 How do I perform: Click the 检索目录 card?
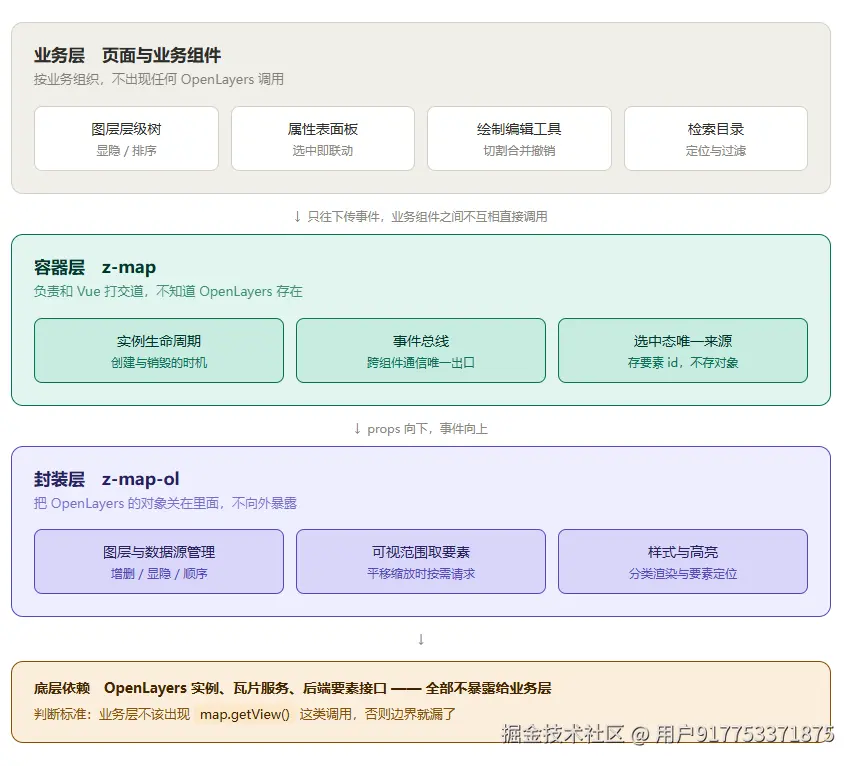716,138
